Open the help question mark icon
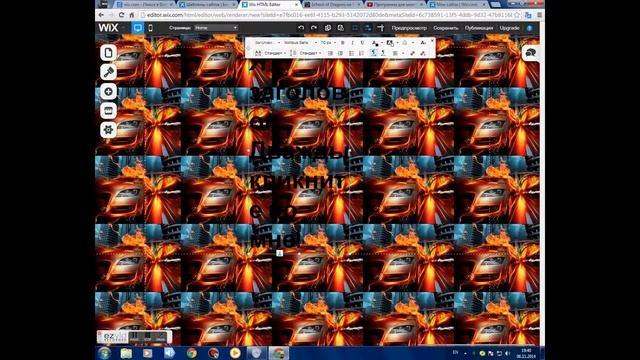 click(529, 28)
